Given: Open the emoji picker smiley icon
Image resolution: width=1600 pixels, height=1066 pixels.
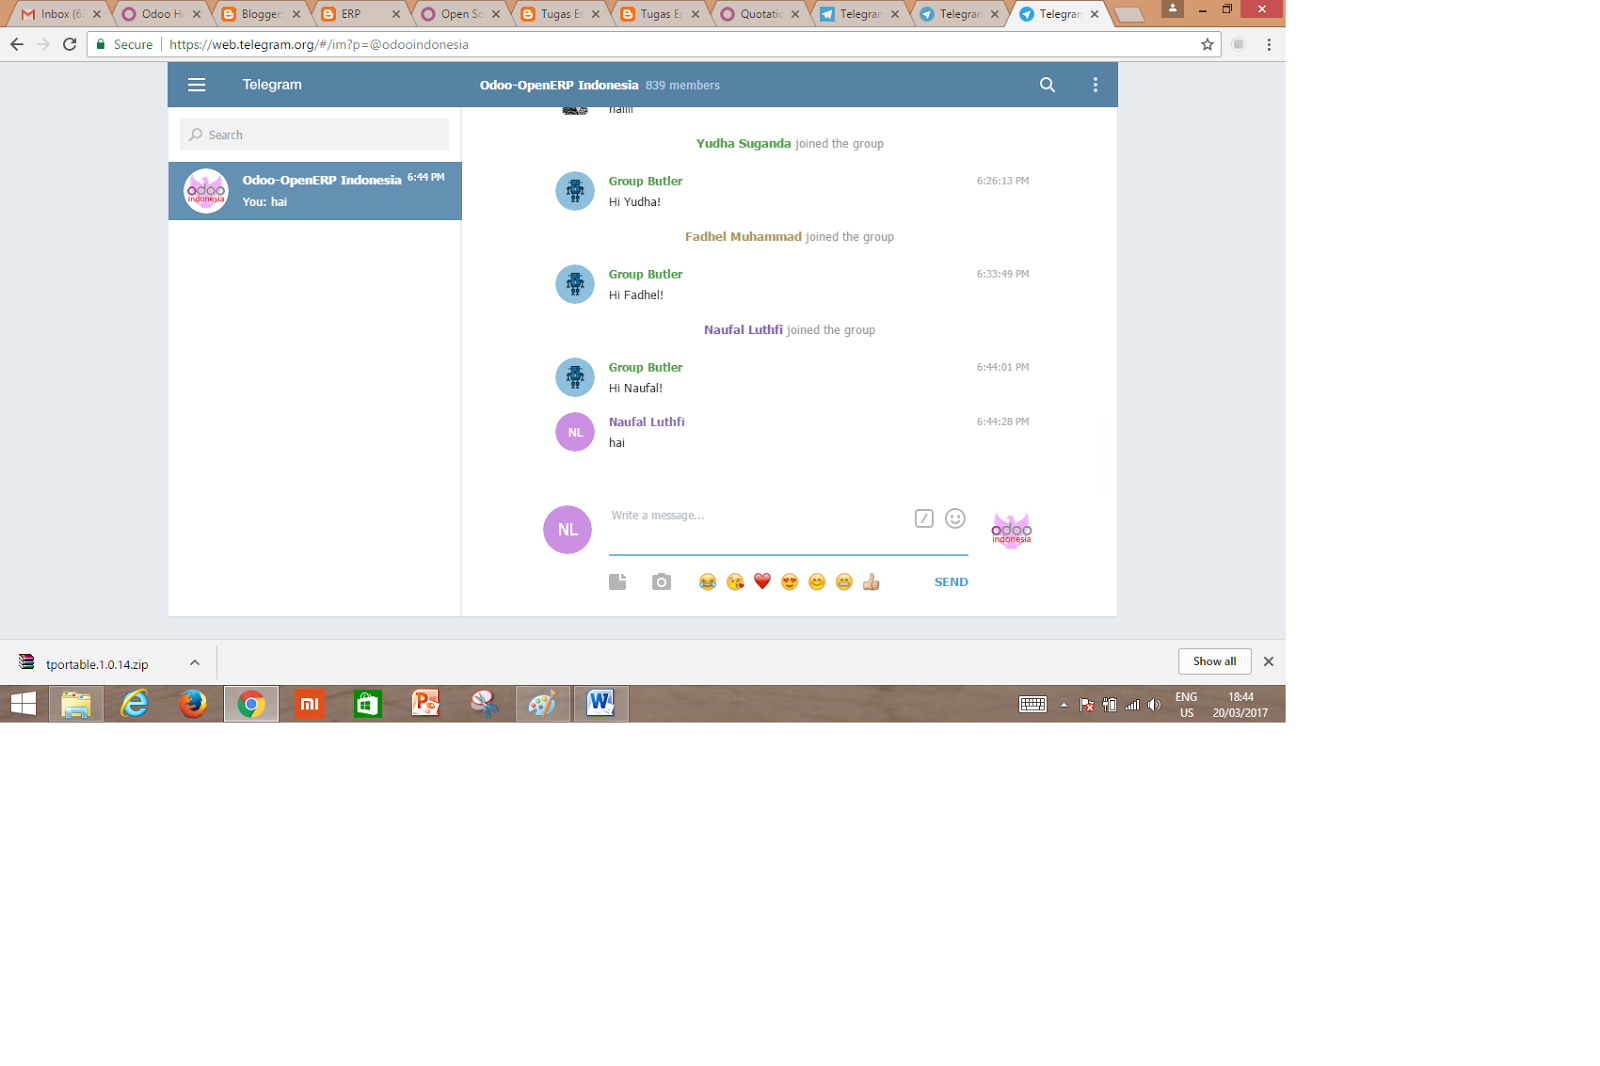Looking at the screenshot, I should pos(955,518).
